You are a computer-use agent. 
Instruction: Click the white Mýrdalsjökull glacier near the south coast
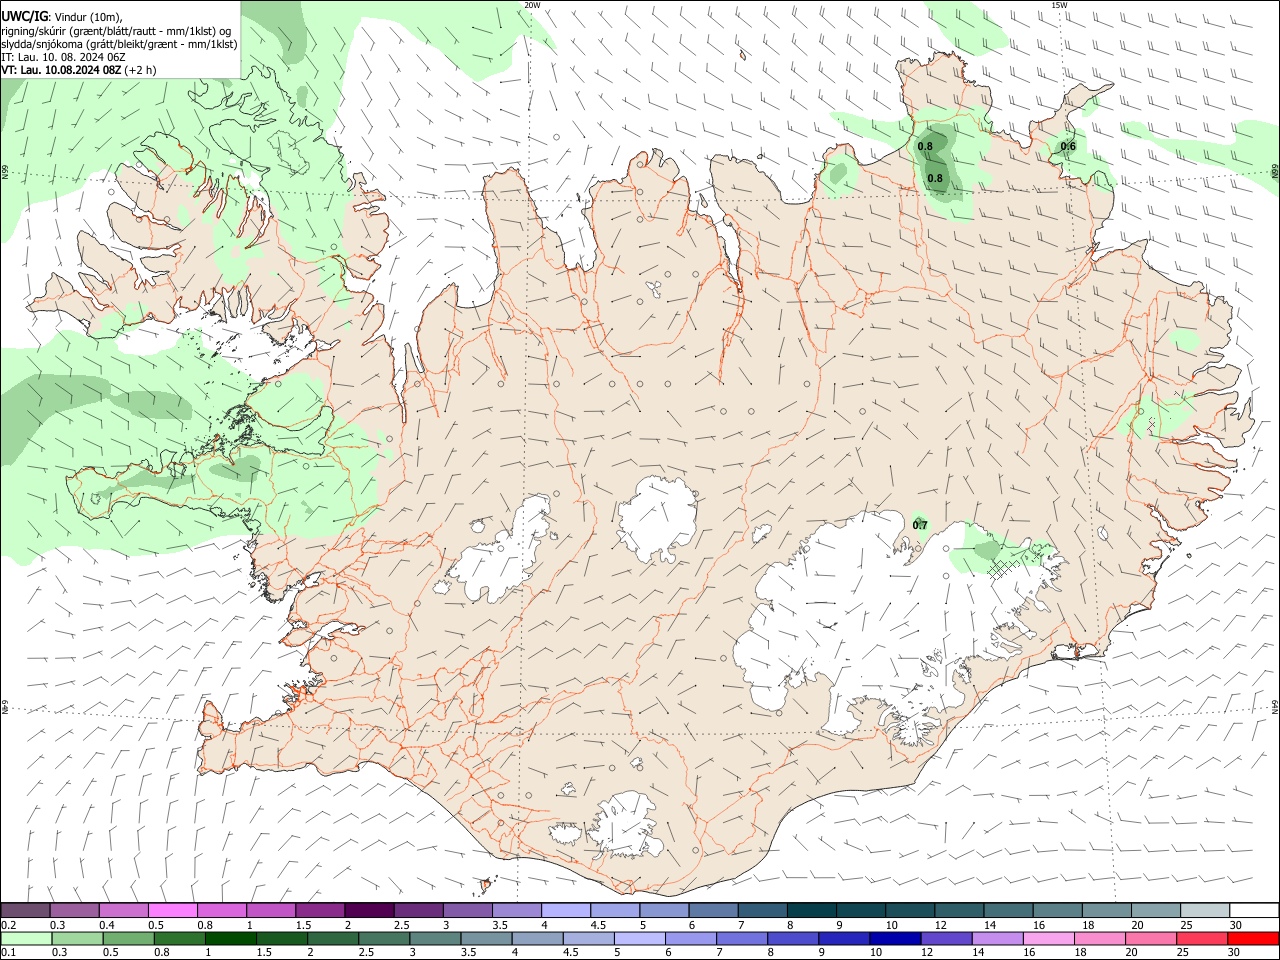623,825
